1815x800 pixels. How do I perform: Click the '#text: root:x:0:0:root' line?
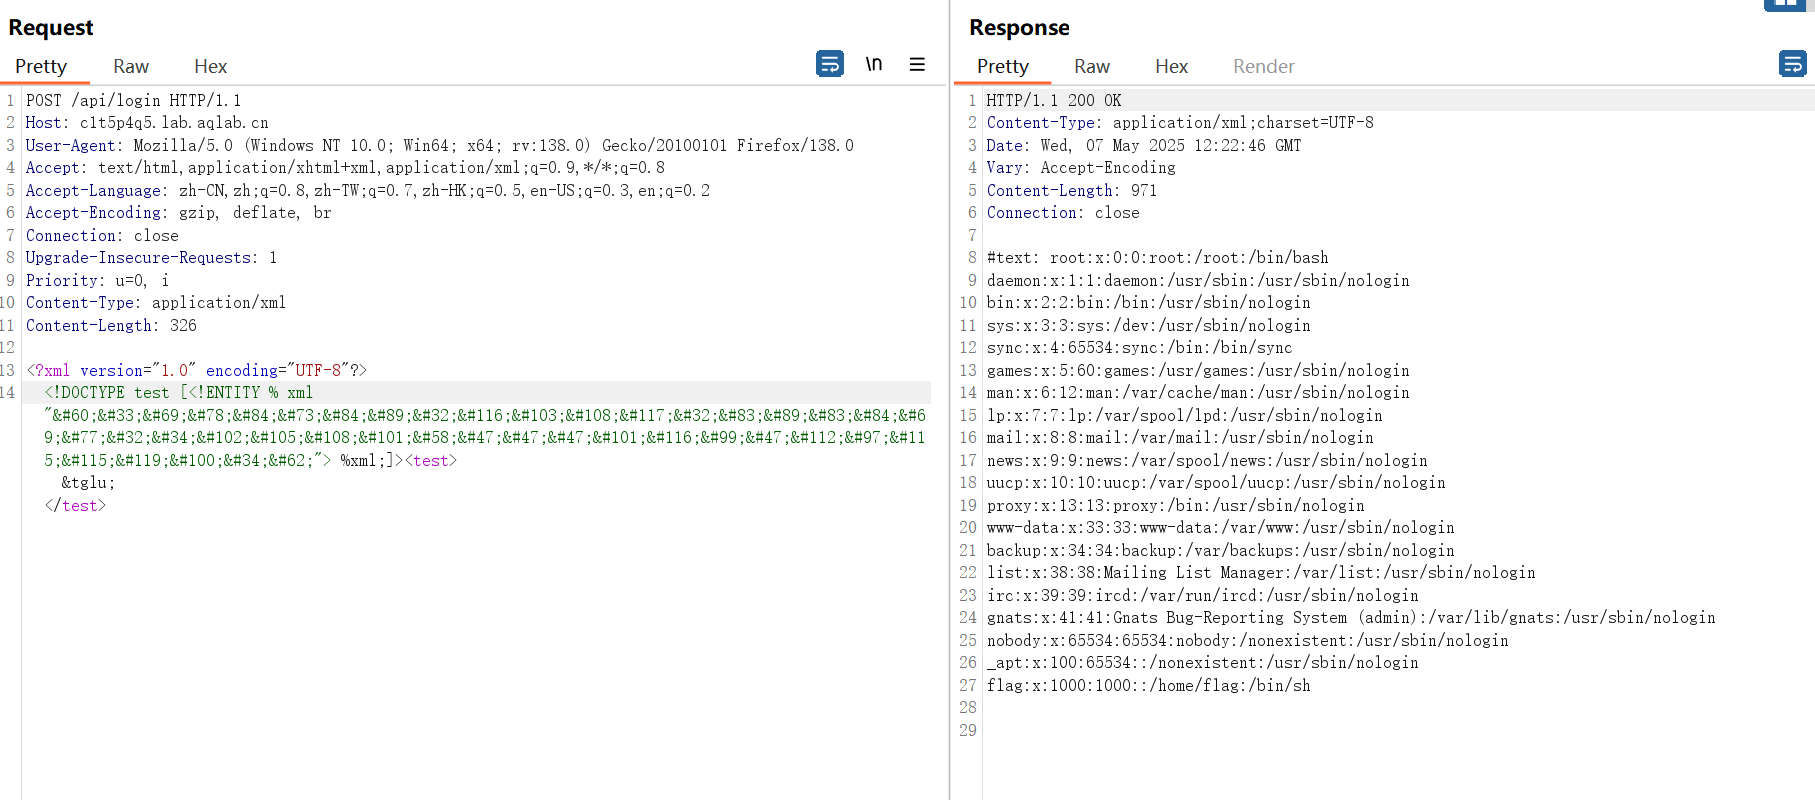click(1158, 258)
